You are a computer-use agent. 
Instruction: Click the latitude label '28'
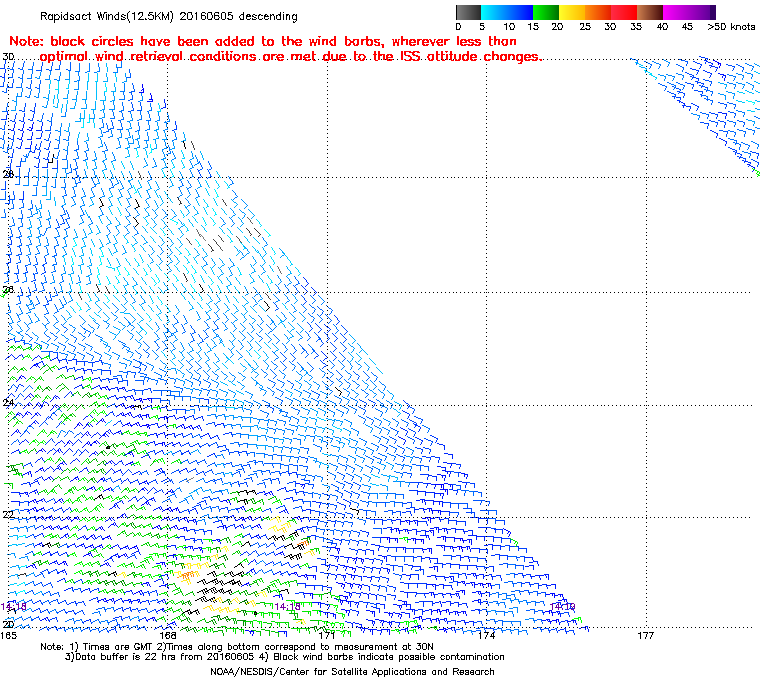(x=8, y=174)
